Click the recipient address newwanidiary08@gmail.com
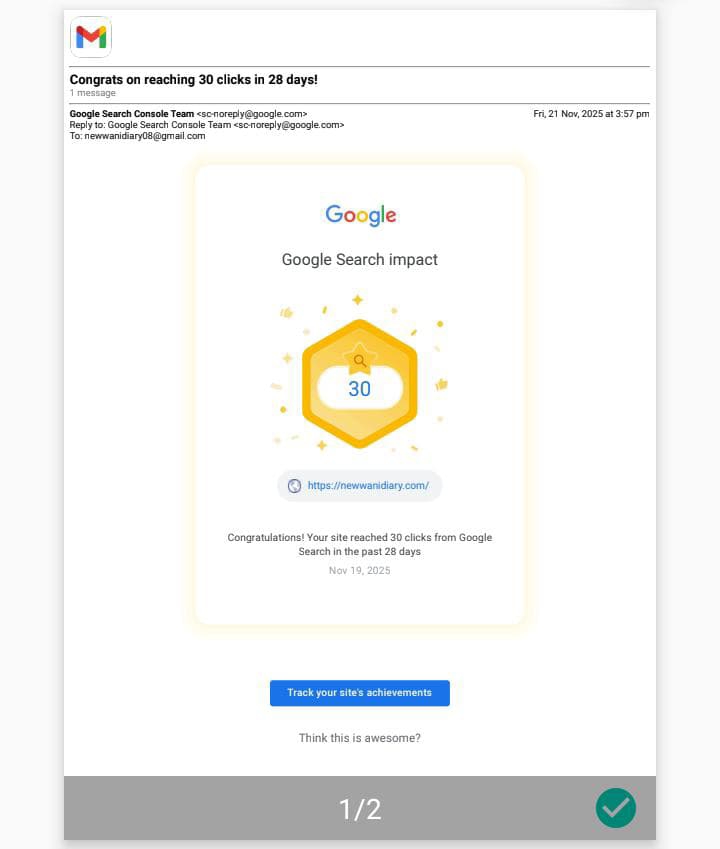The width and height of the screenshot is (720, 849). coord(144,136)
